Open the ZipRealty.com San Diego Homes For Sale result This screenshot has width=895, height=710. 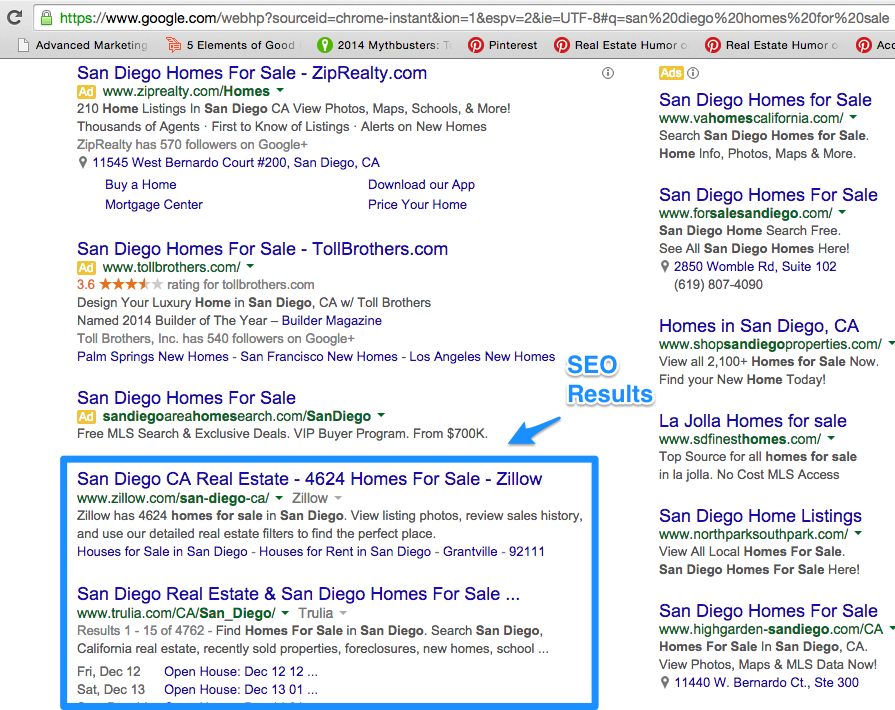pyautogui.click(x=252, y=73)
